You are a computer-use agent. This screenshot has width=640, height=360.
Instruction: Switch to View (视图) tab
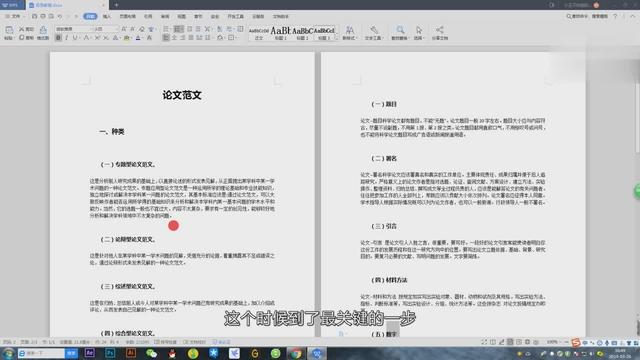[x=182, y=16]
